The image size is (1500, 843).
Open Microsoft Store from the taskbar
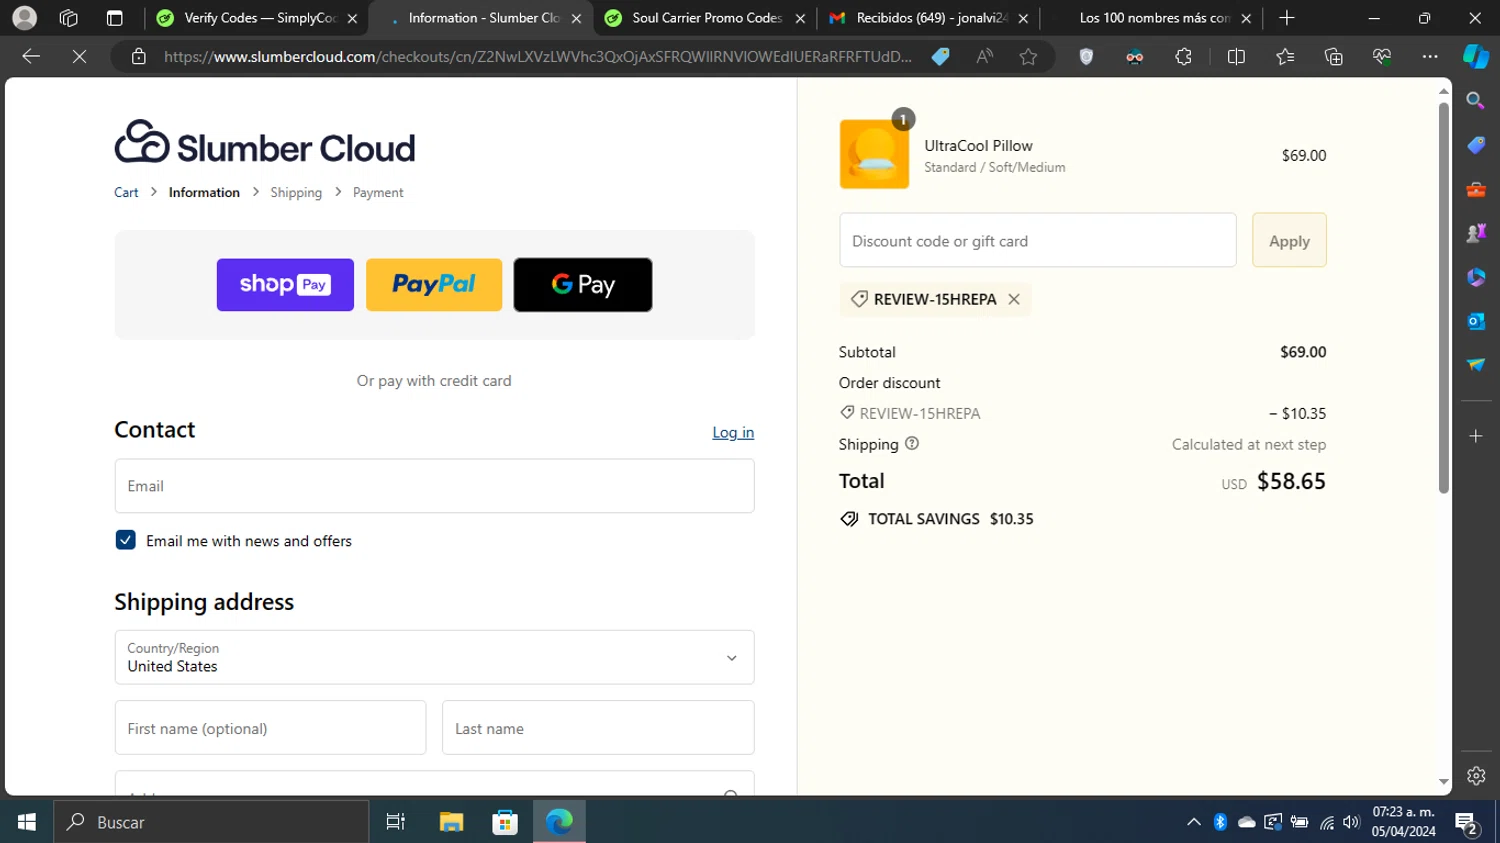point(505,822)
